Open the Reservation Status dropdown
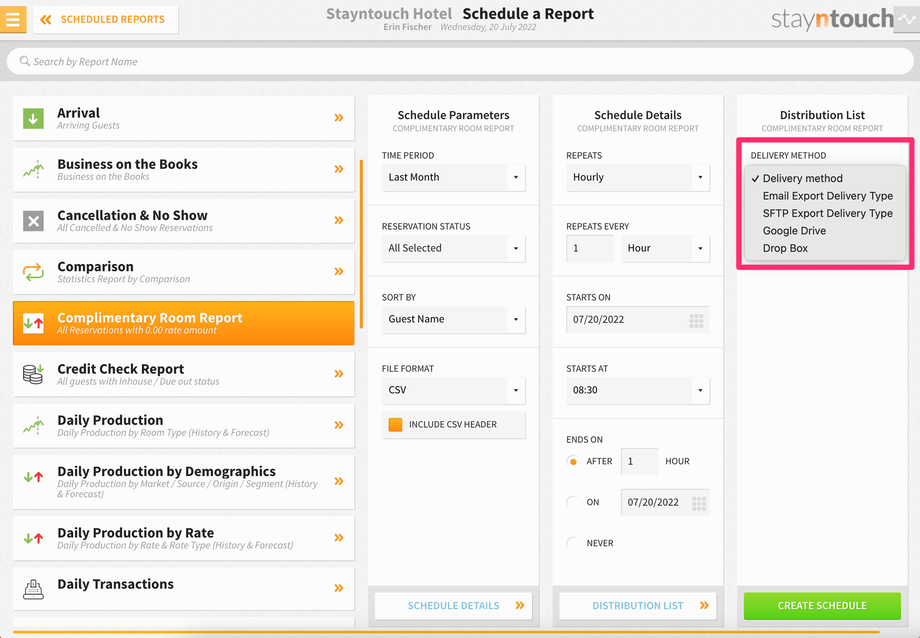 coord(454,248)
